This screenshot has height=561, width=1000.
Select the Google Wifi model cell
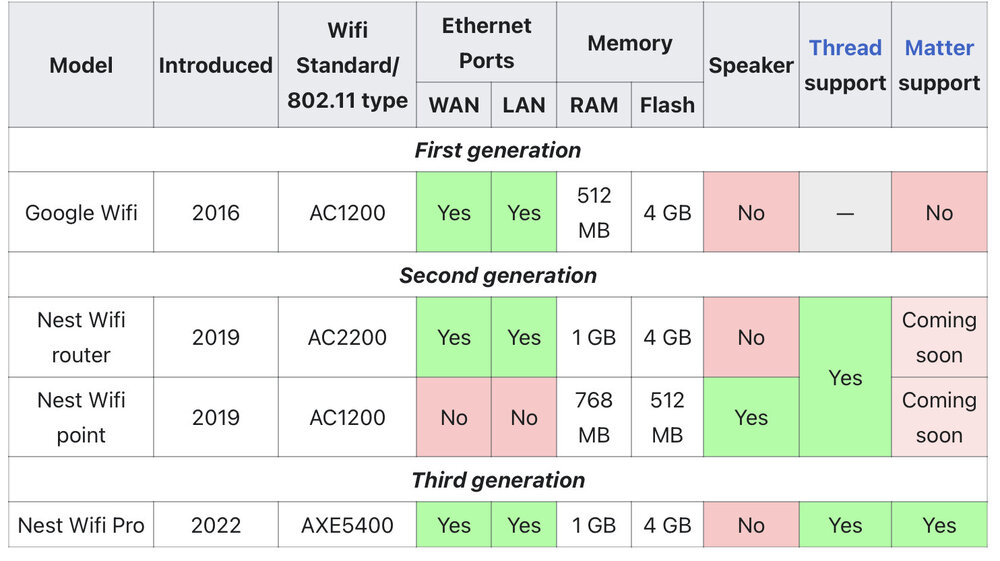pyautogui.click(x=81, y=212)
